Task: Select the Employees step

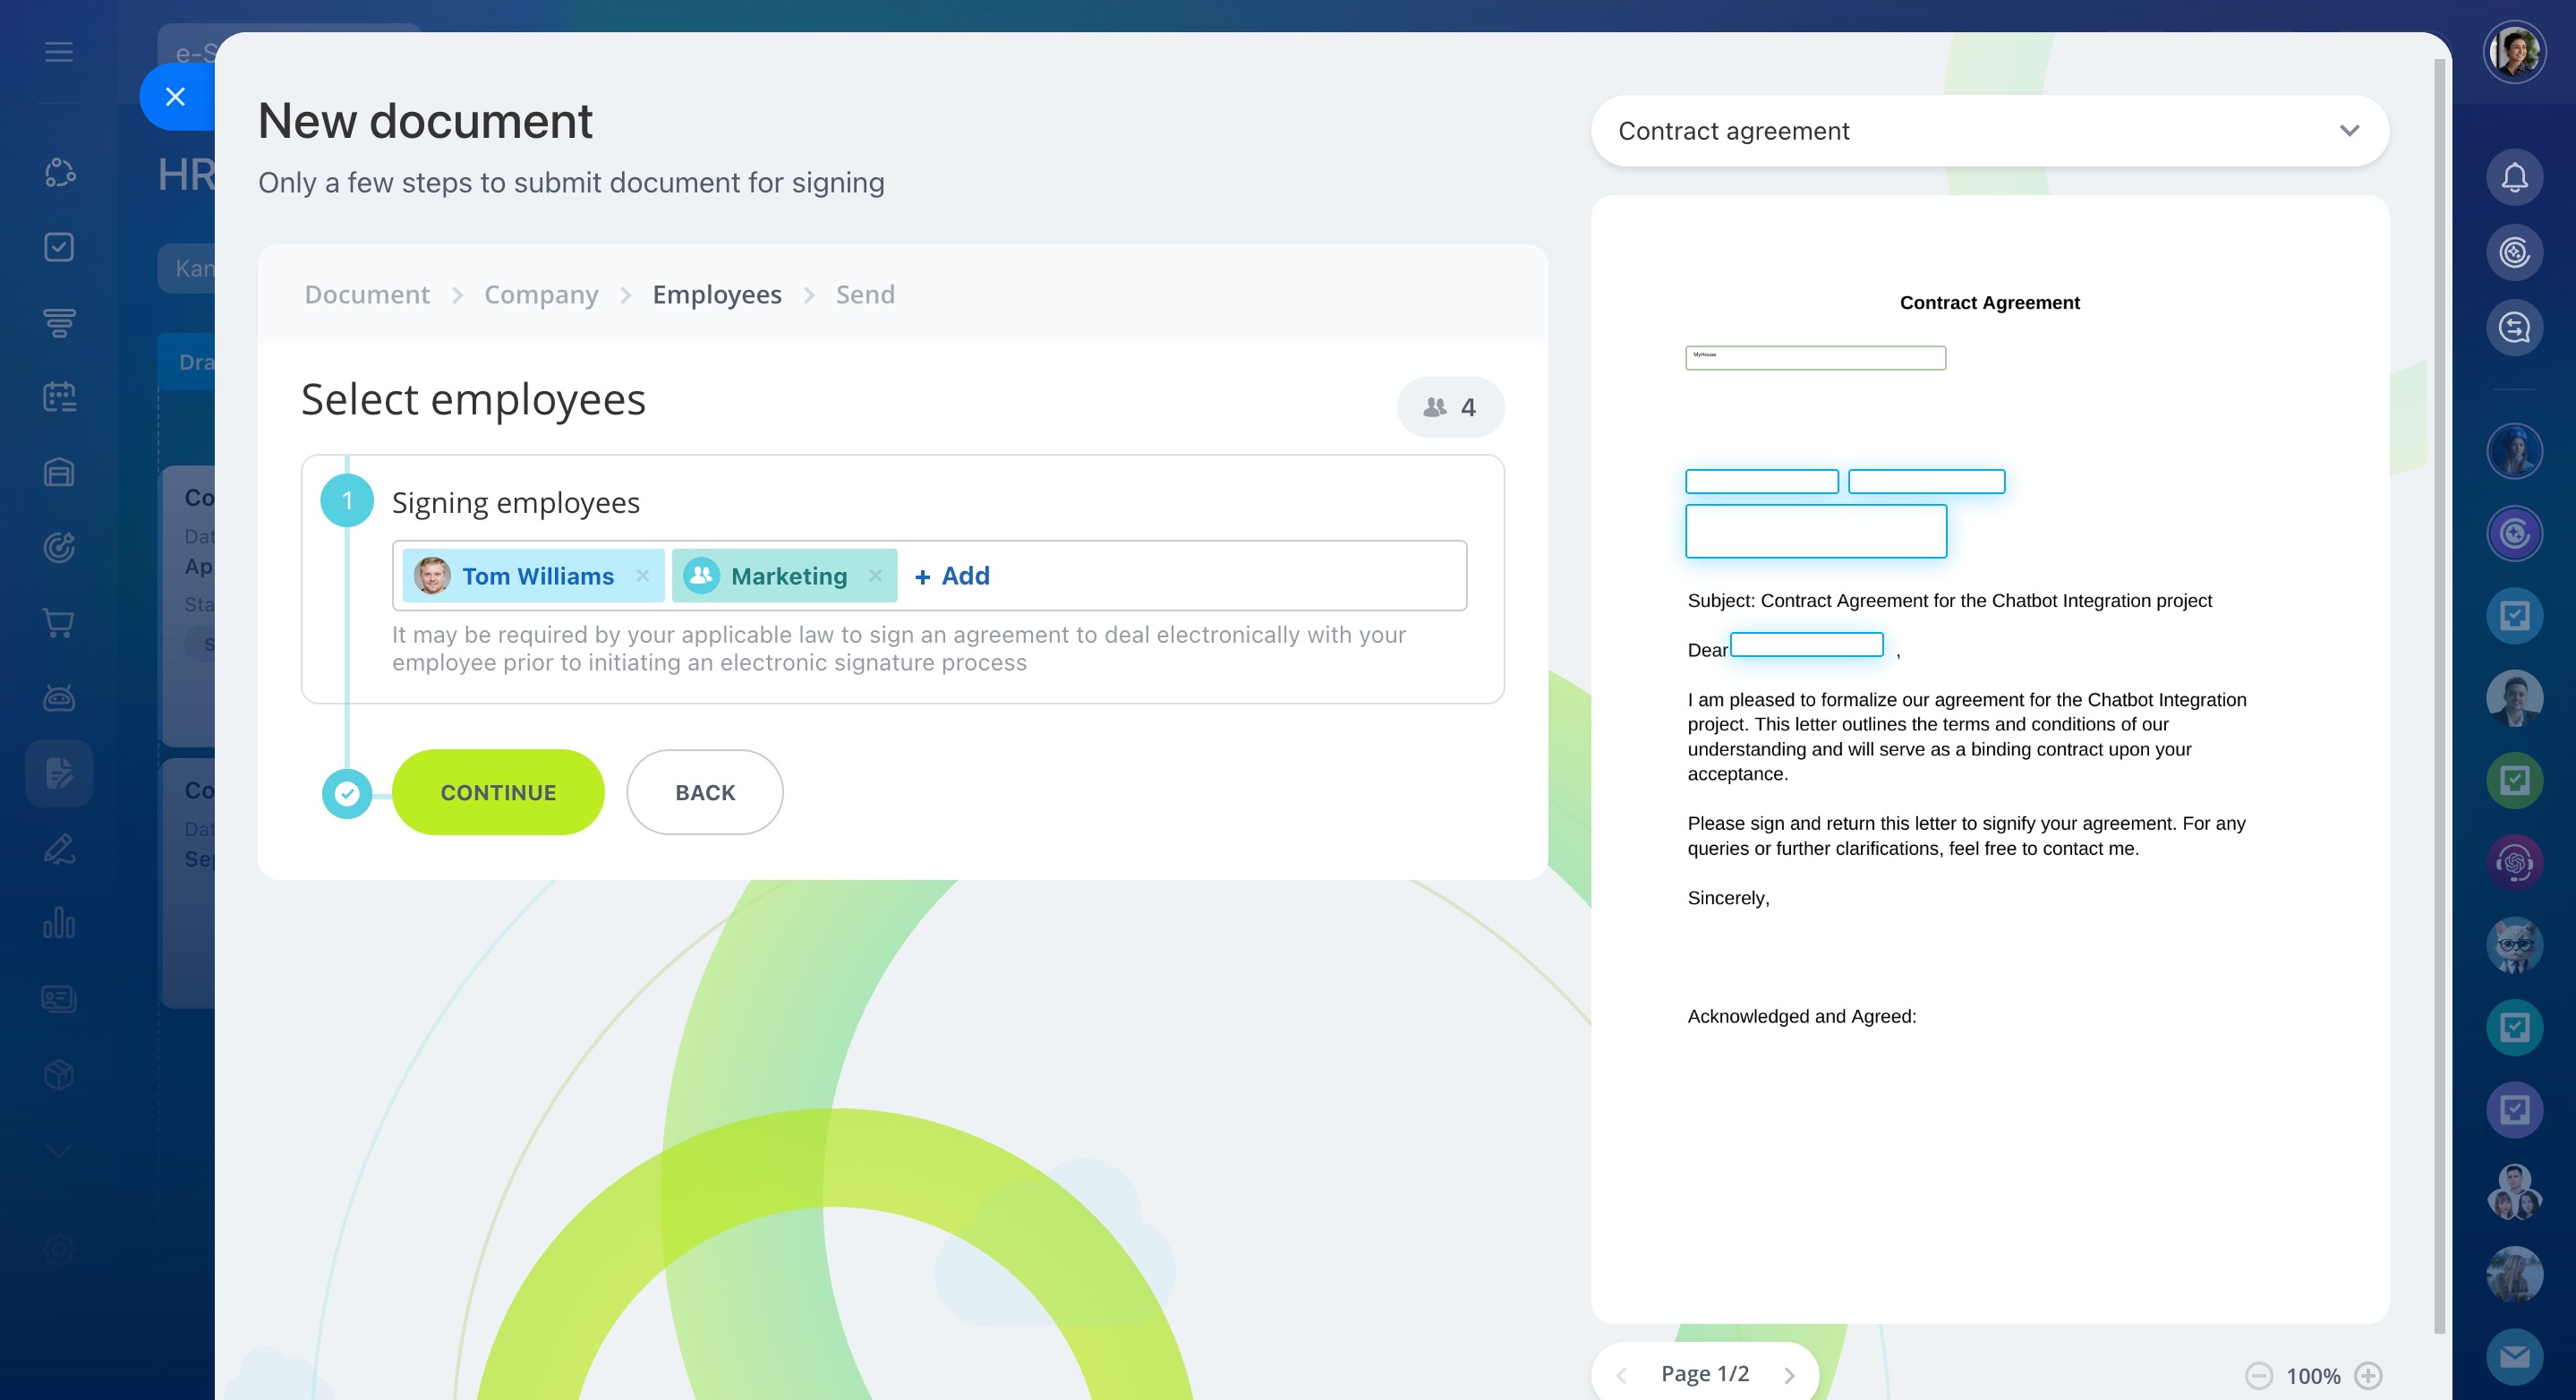Action: click(717, 295)
